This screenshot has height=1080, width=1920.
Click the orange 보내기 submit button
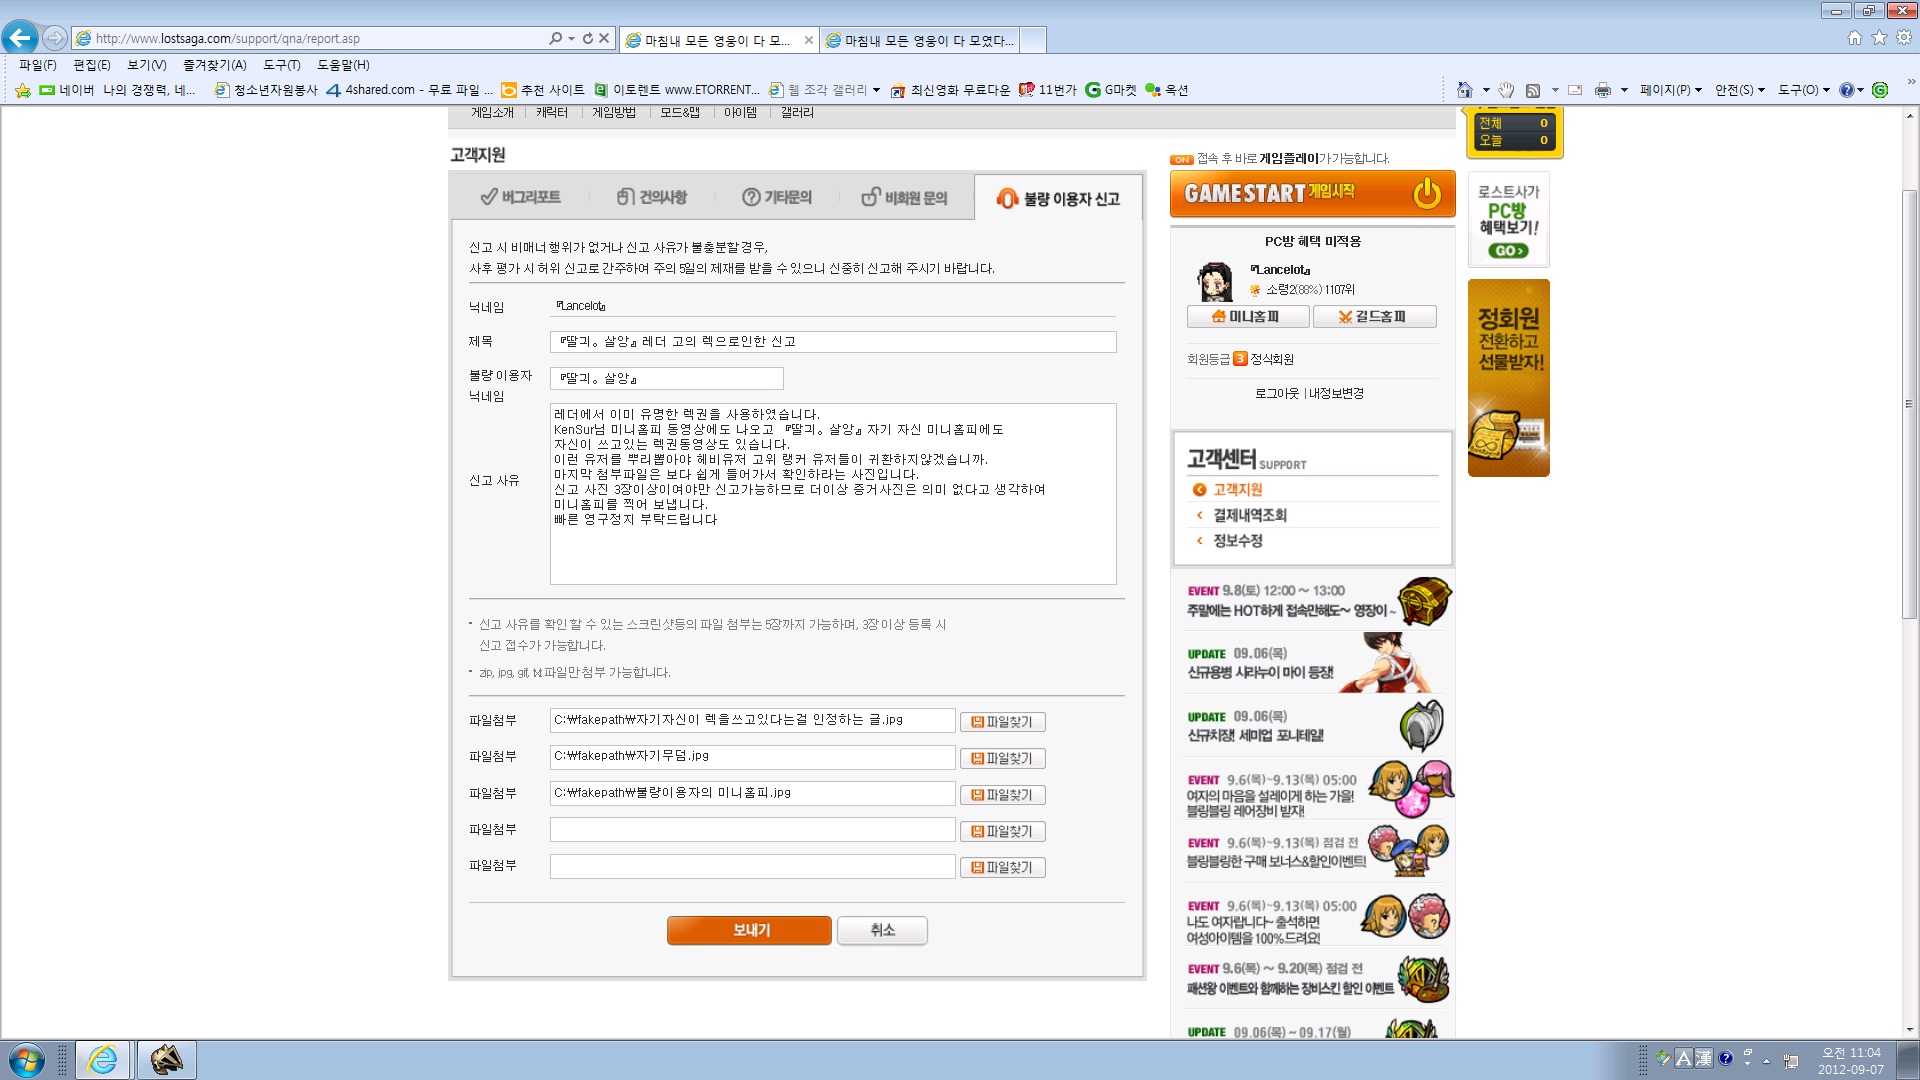click(x=749, y=930)
